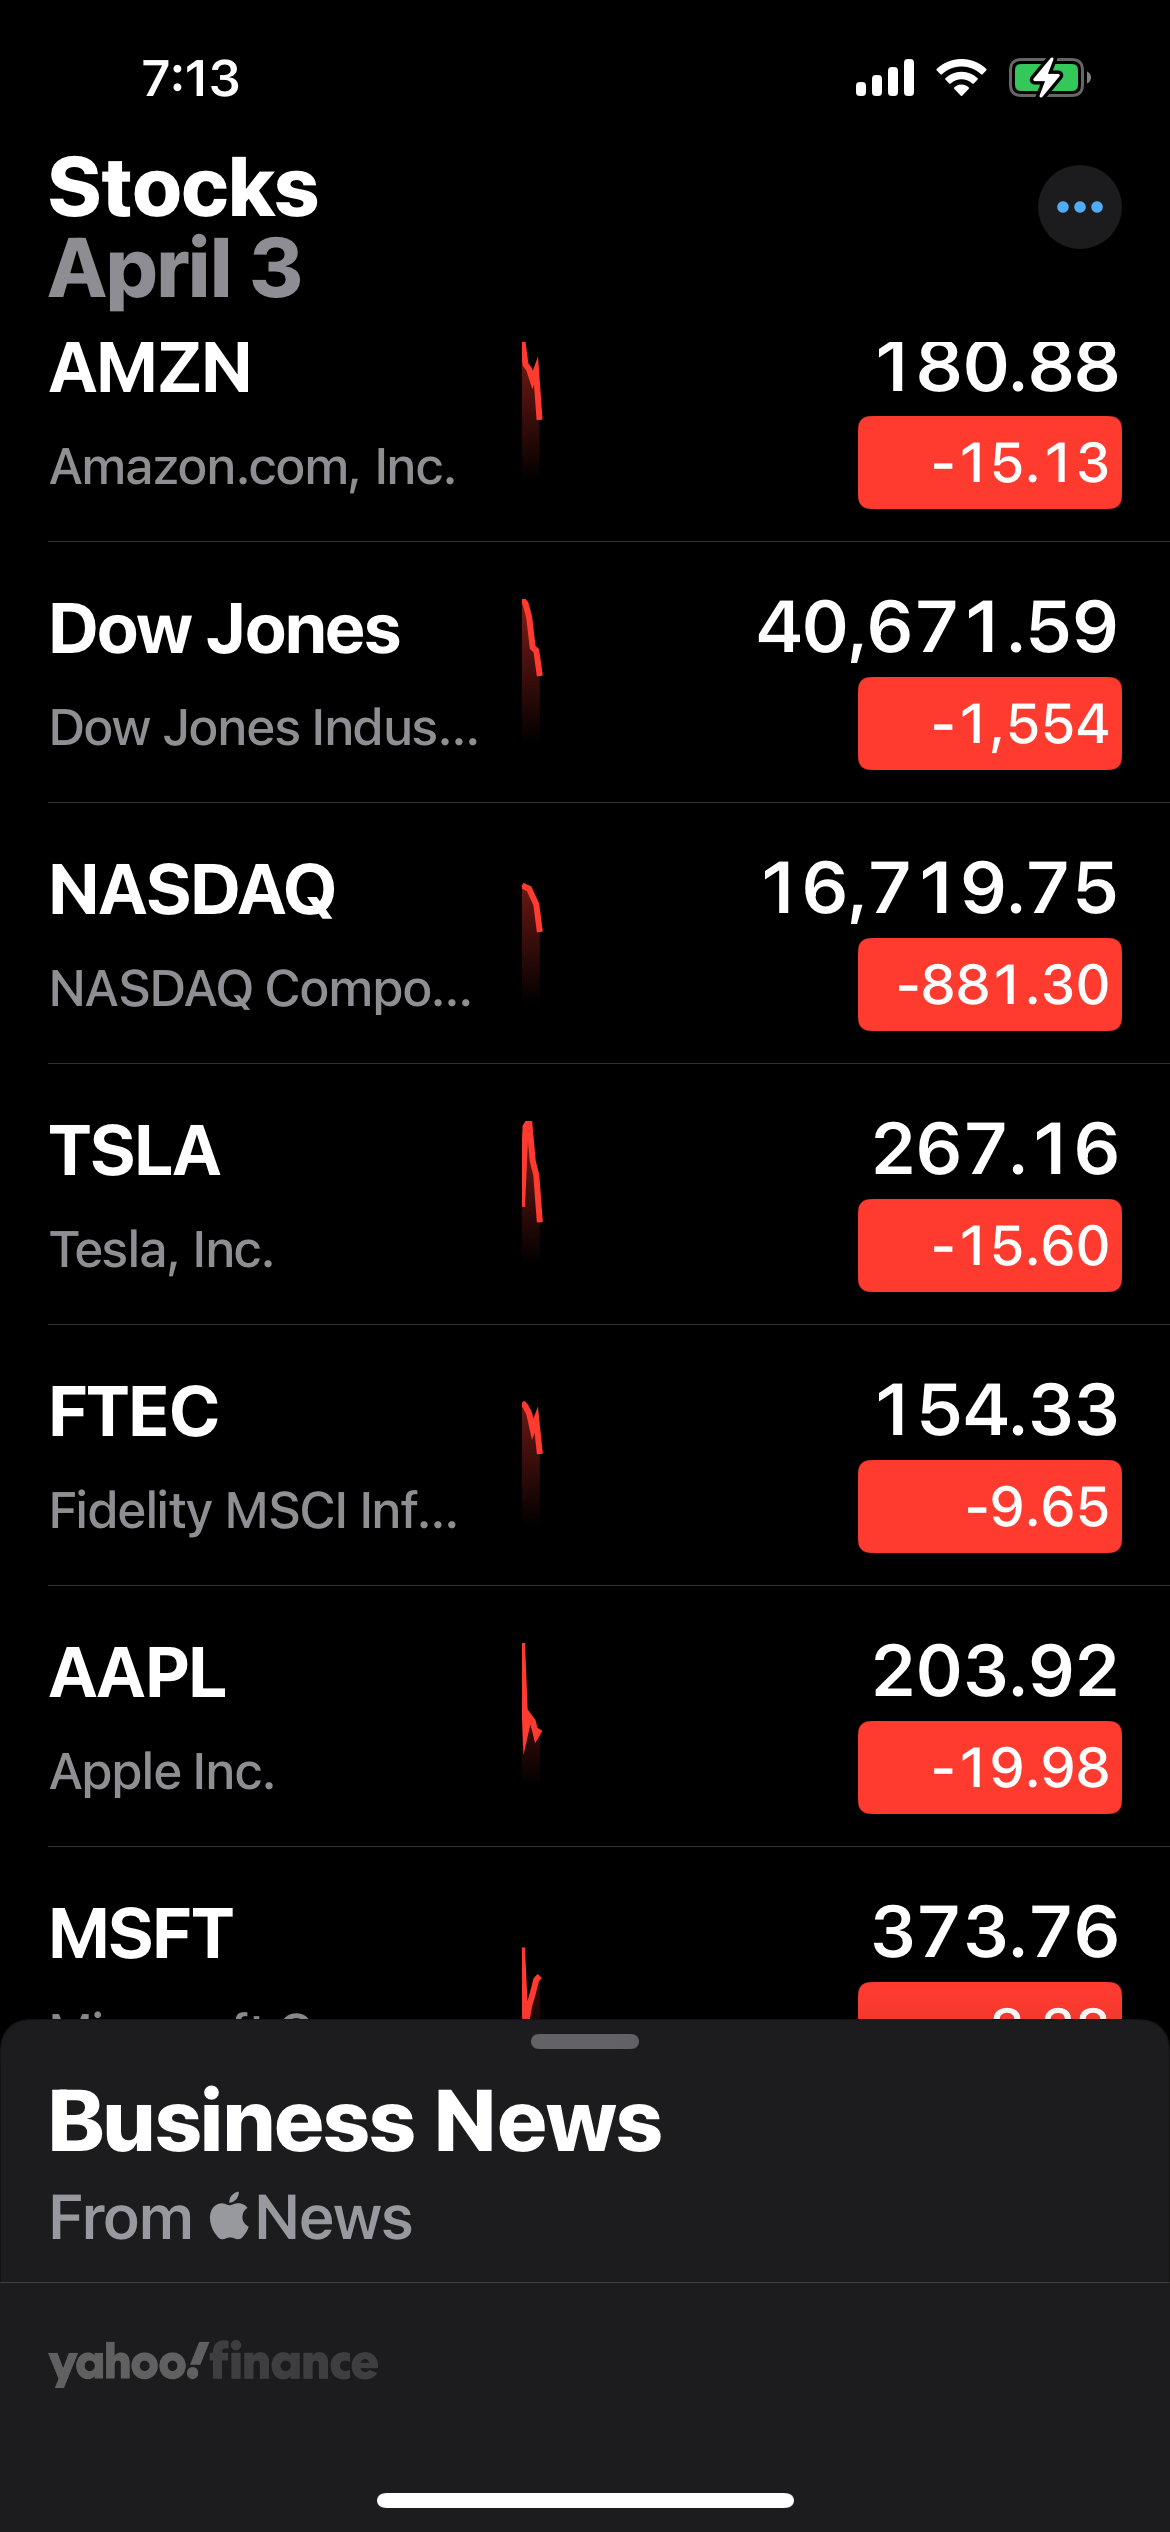Tap the cellular signal bars icon

point(885,78)
